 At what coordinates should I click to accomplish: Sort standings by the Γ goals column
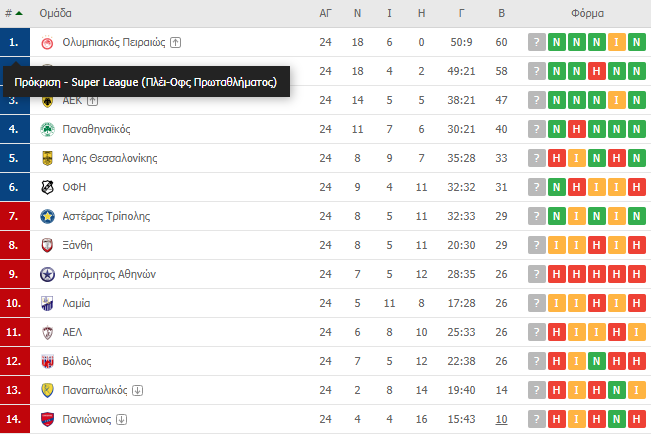(461, 14)
